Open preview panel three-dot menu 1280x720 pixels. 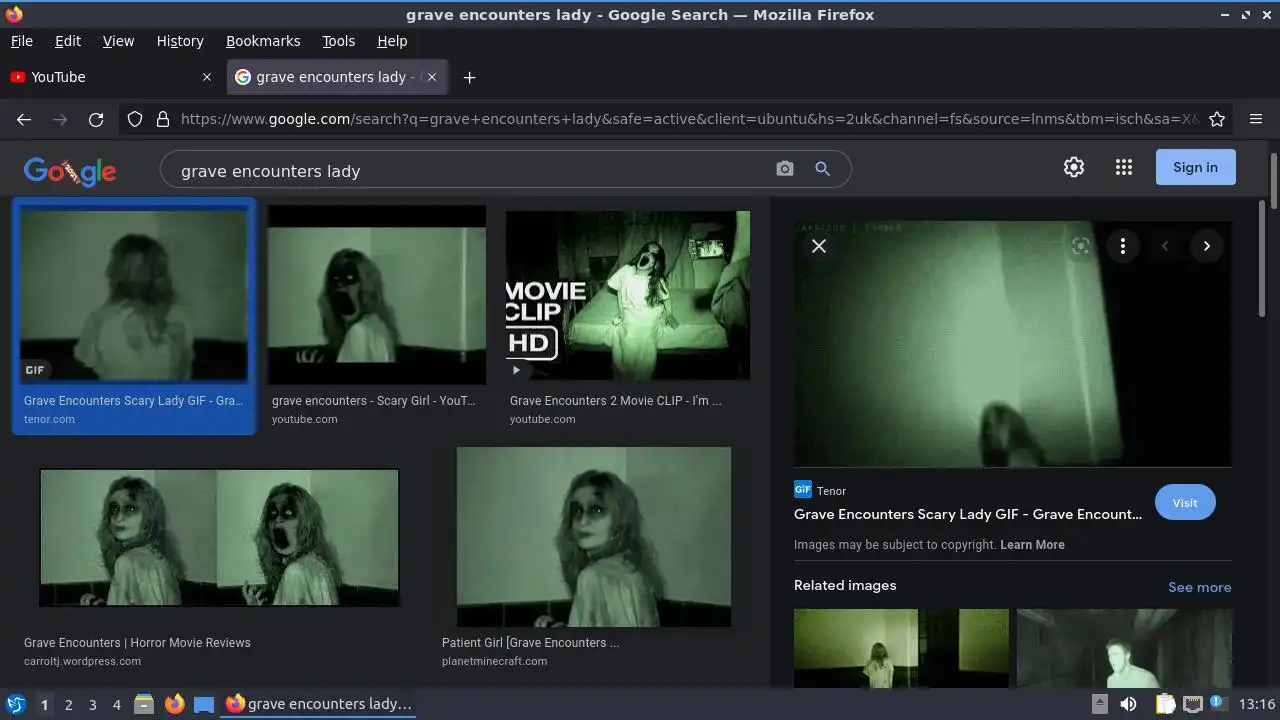pos(1123,246)
